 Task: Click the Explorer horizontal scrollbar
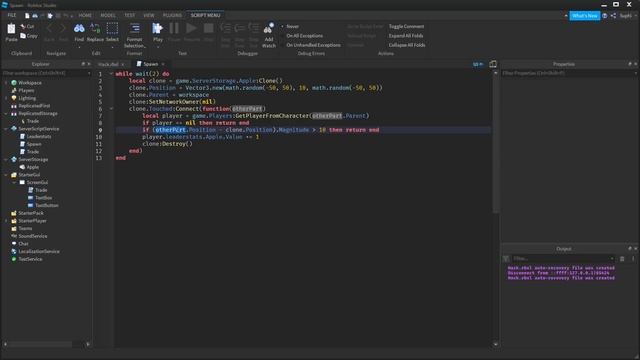click(x=41, y=344)
